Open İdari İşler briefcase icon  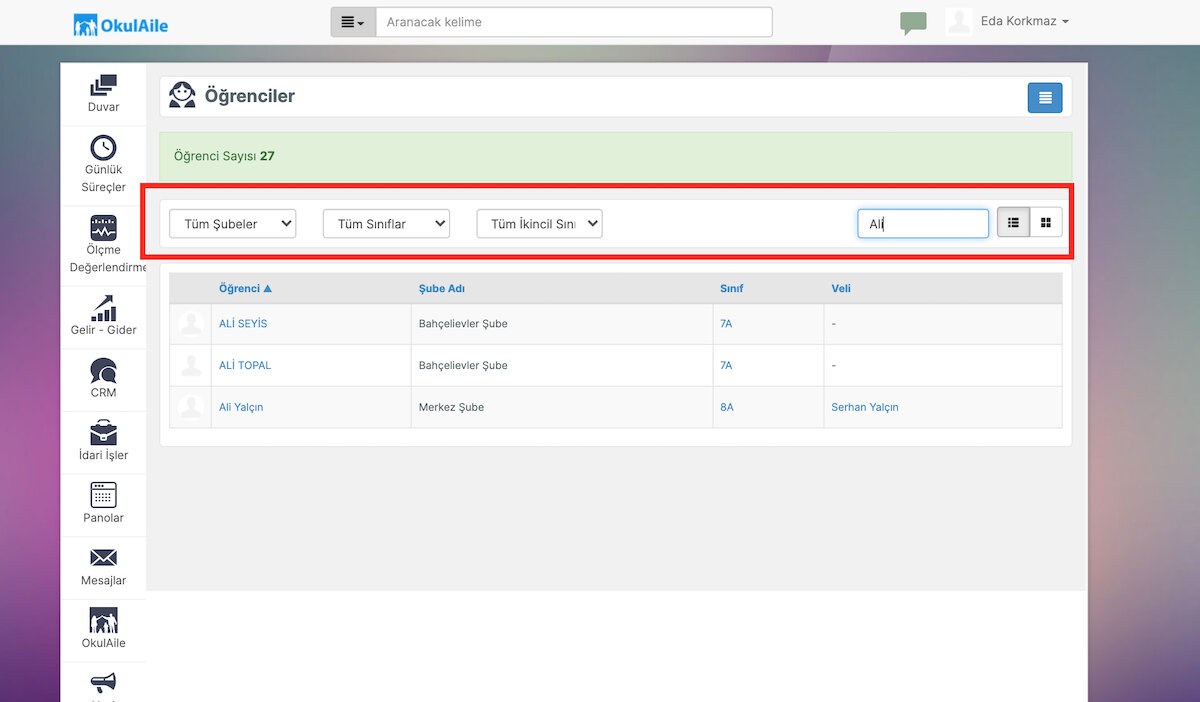103,433
